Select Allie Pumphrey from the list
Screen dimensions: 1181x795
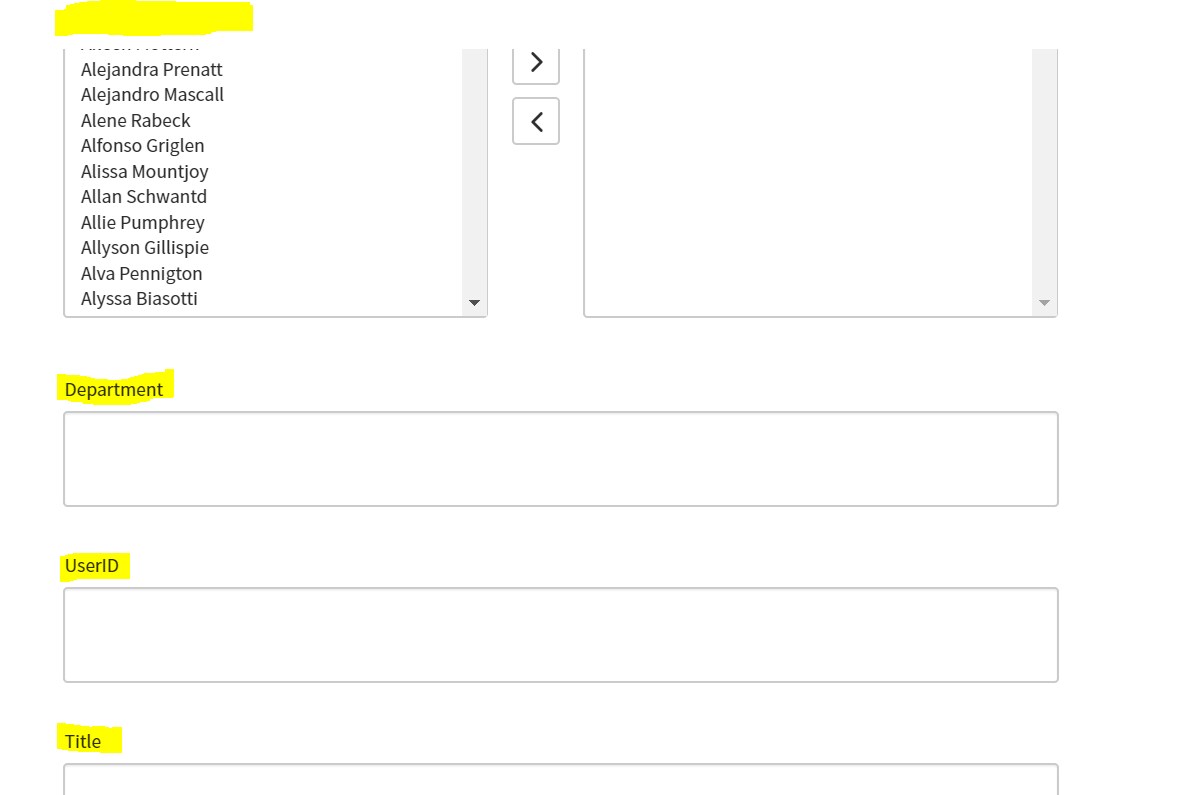143,223
